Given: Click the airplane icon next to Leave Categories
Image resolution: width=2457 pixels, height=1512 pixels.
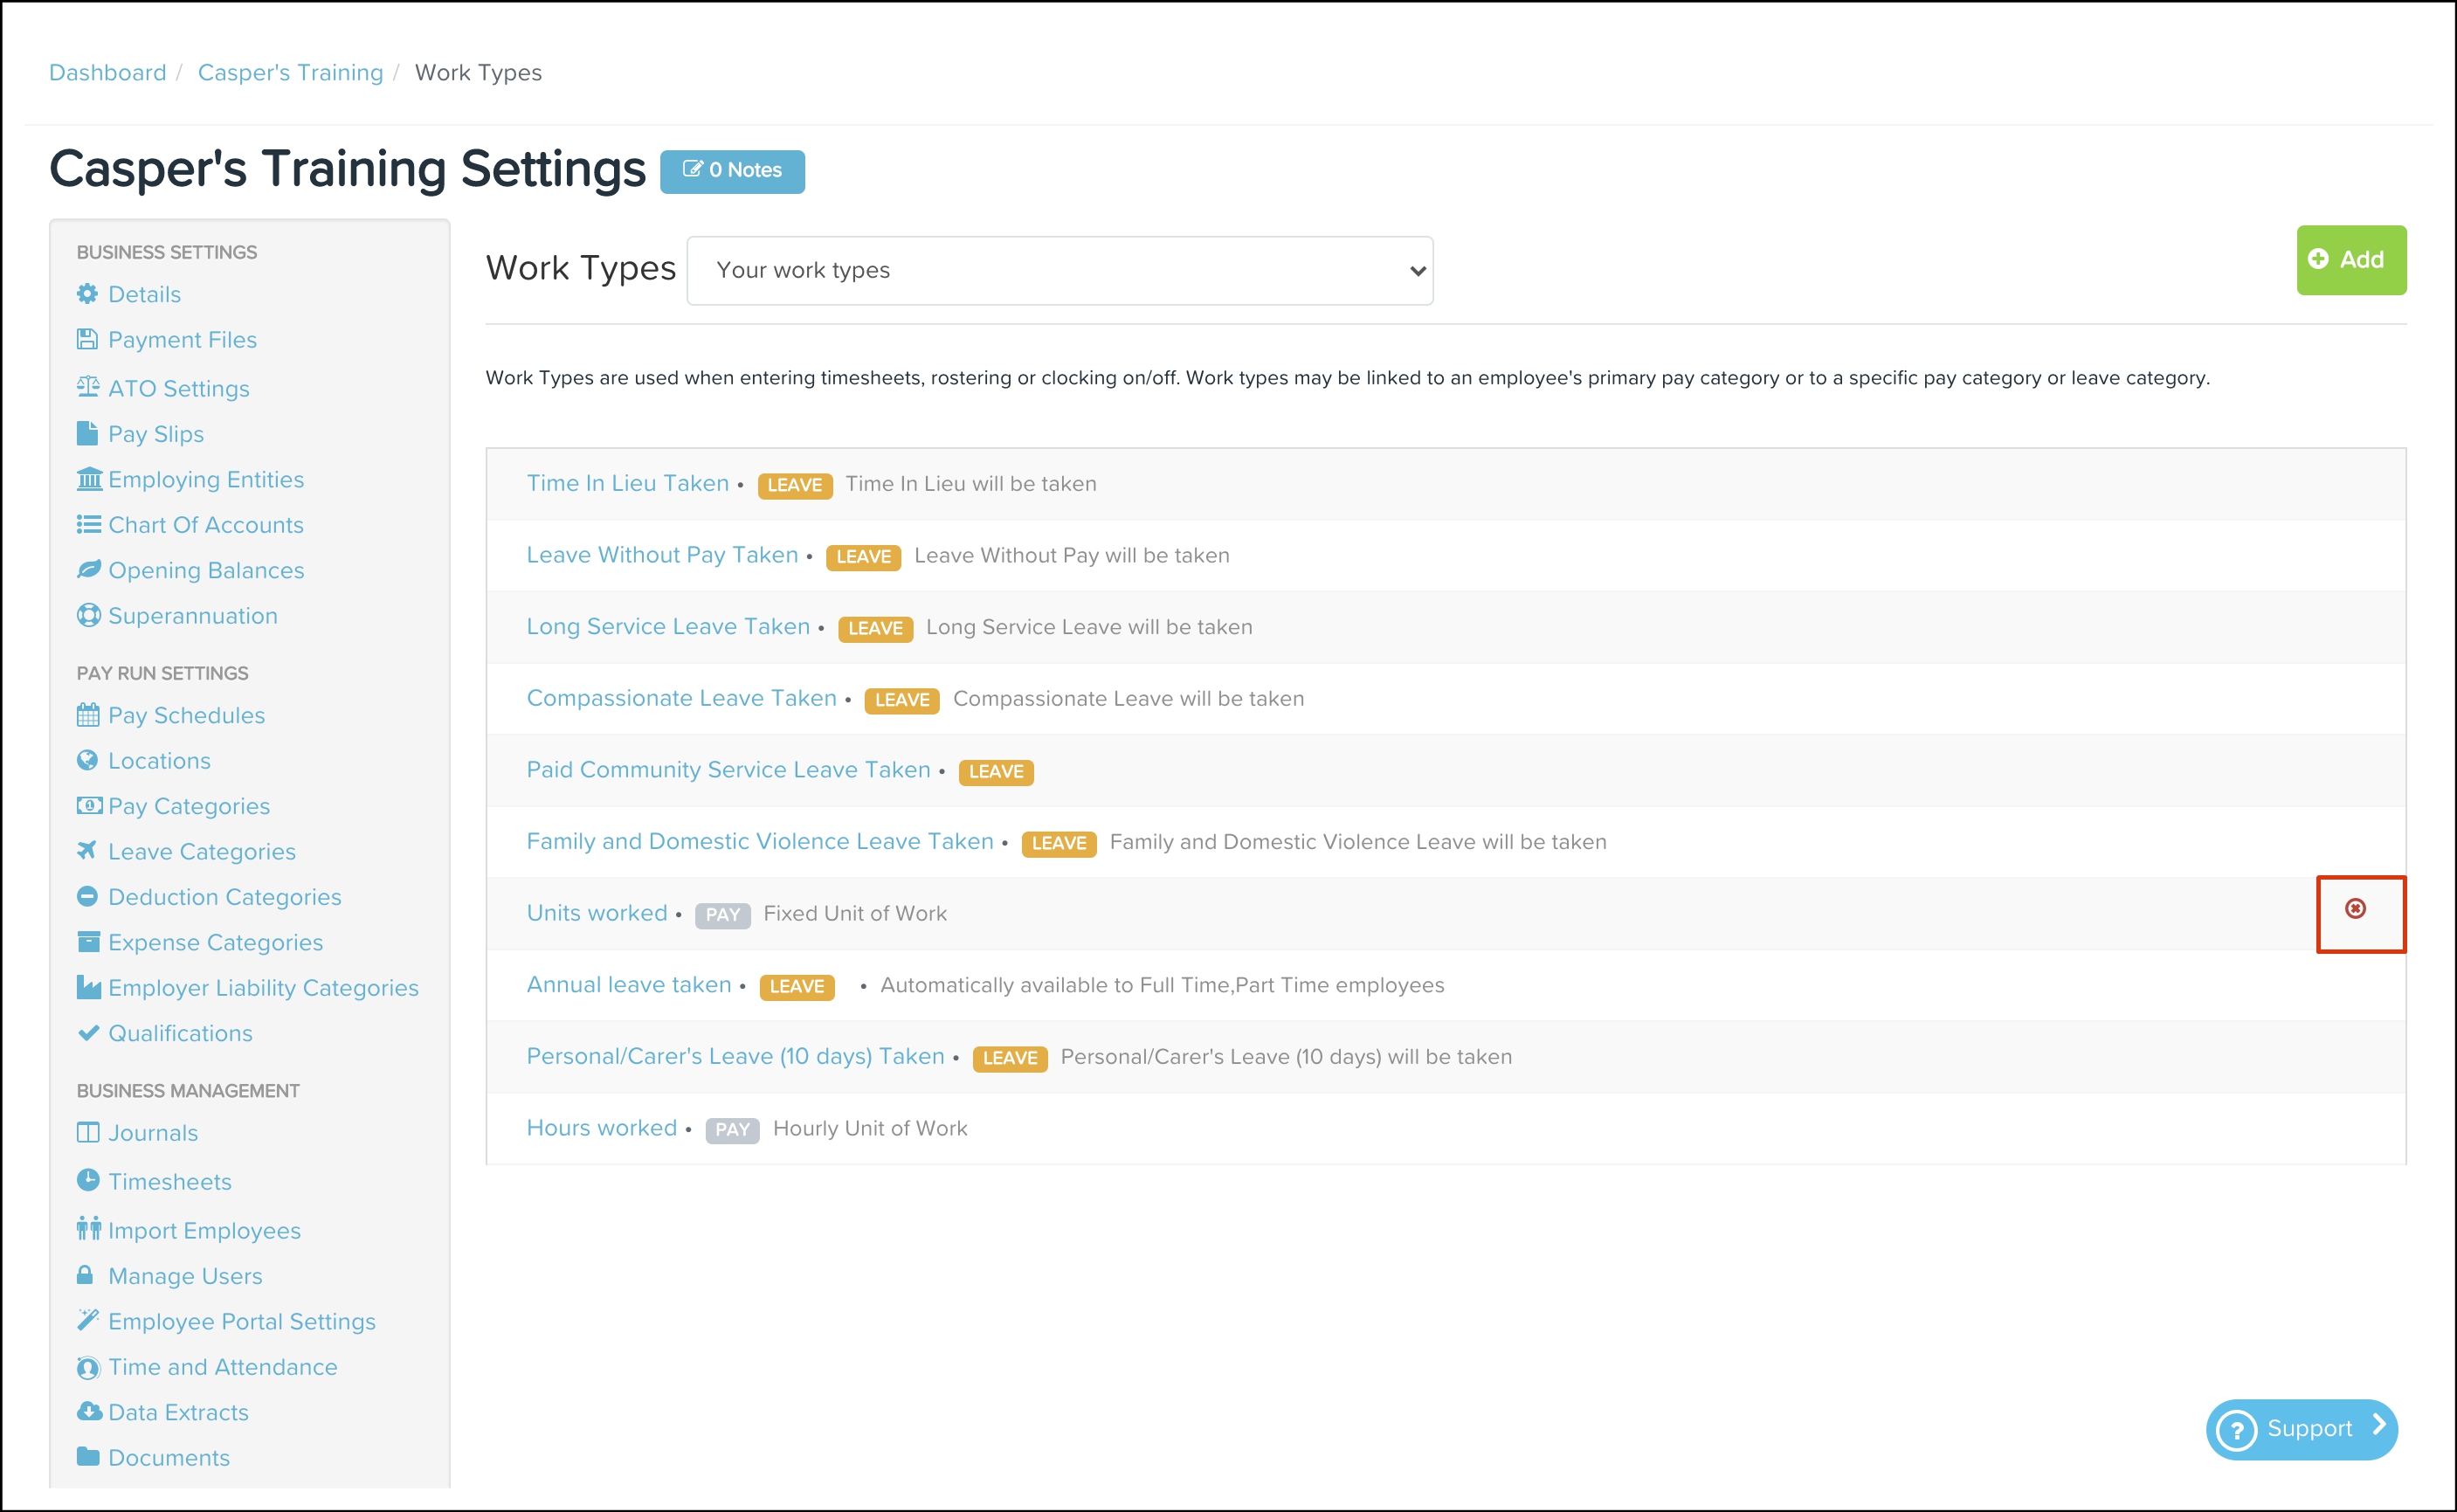Looking at the screenshot, I should (x=88, y=850).
